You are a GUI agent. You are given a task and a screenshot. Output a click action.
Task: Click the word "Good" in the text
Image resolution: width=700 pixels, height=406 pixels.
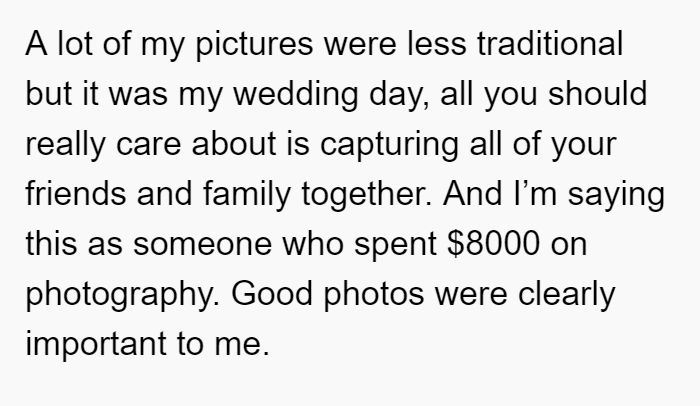[x=271, y=294]
